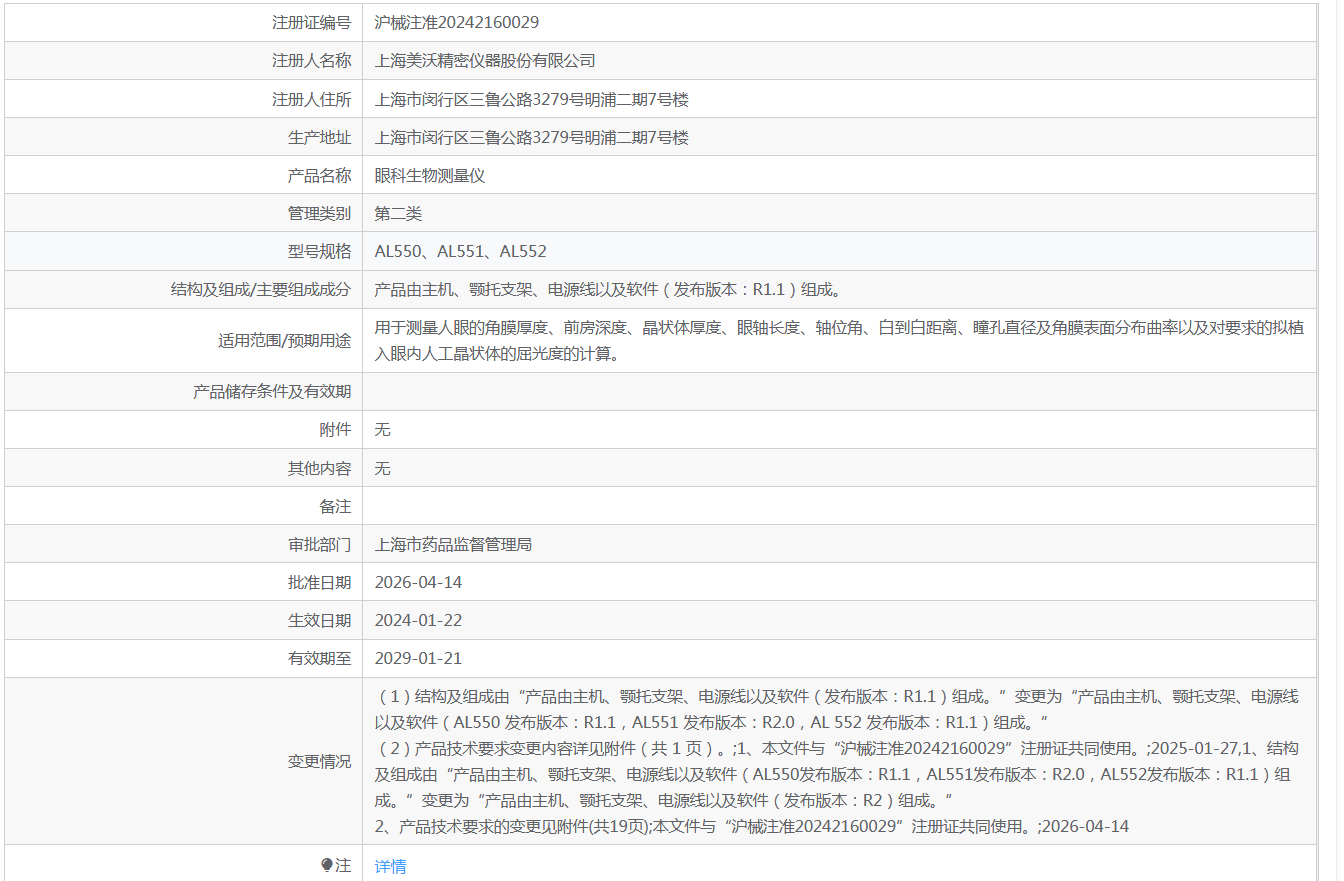The height and width of the screenshot is (881, 1344).
Task: Click the 产品储存条件及有效期 label
Action: click(272, 391)
